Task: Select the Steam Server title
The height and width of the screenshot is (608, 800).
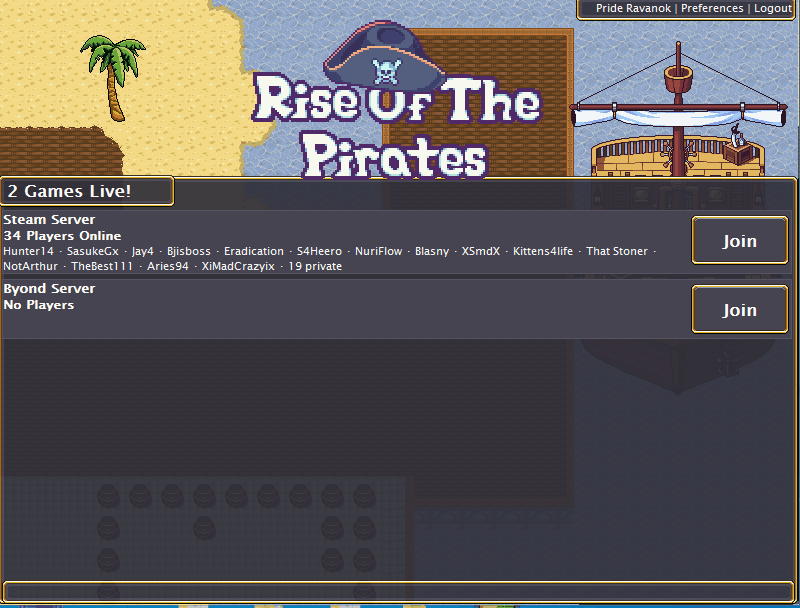Action: [x=49, y=220]
